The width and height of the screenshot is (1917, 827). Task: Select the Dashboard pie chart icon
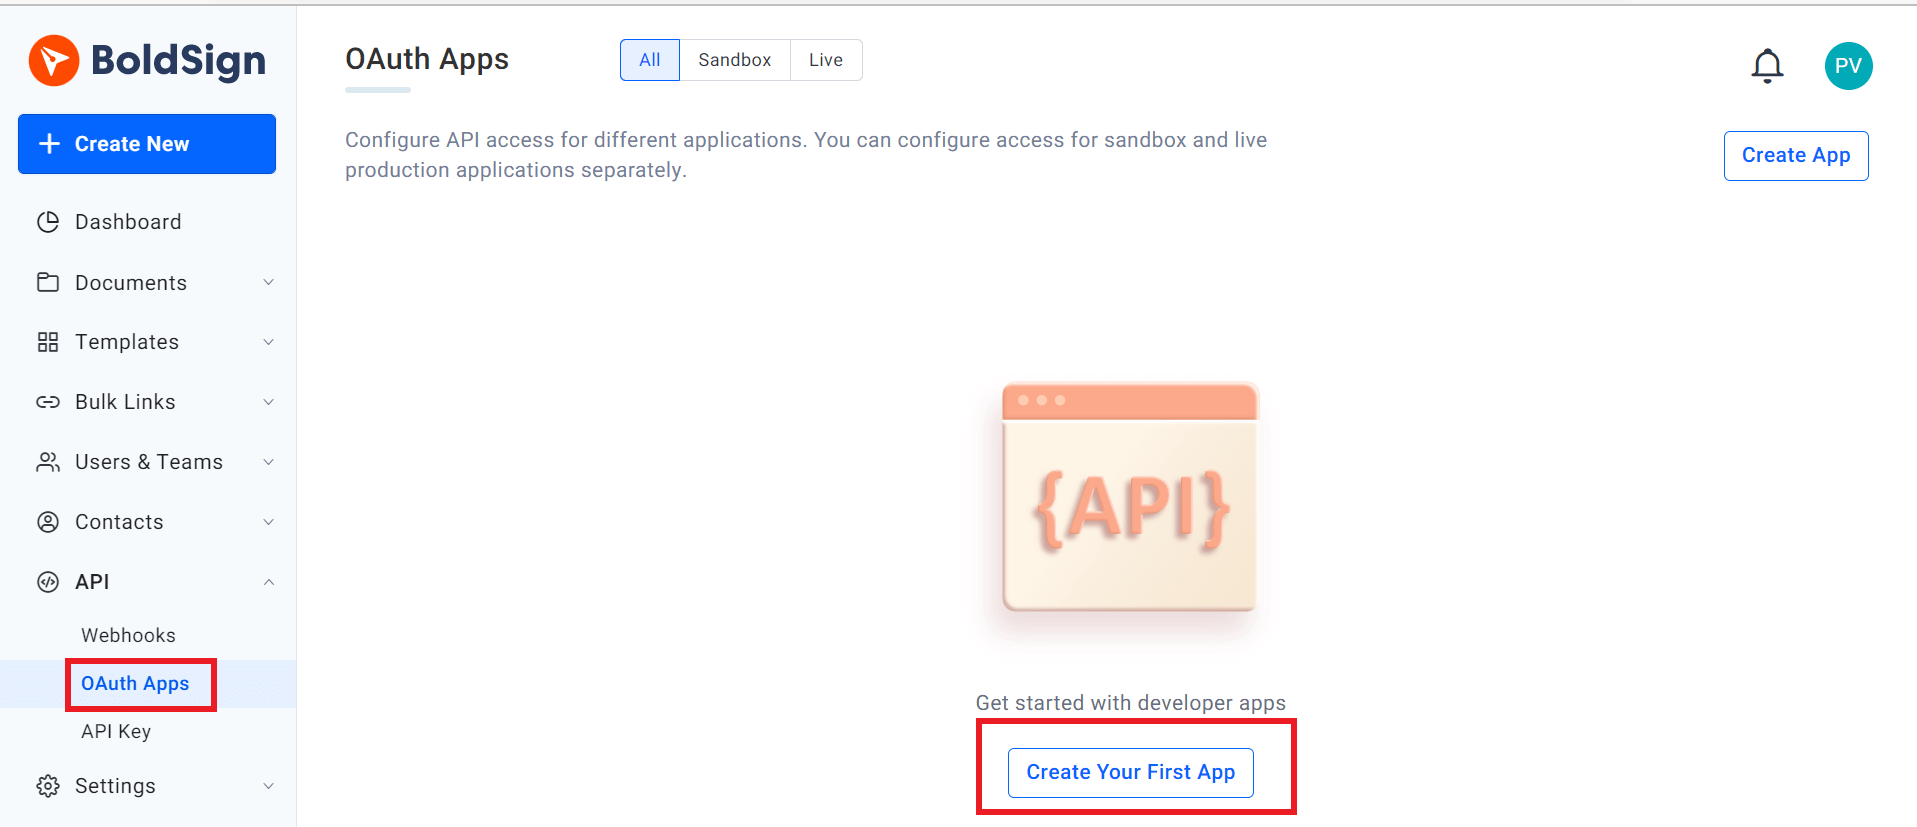pyautogui.click(x=49, y=221)
